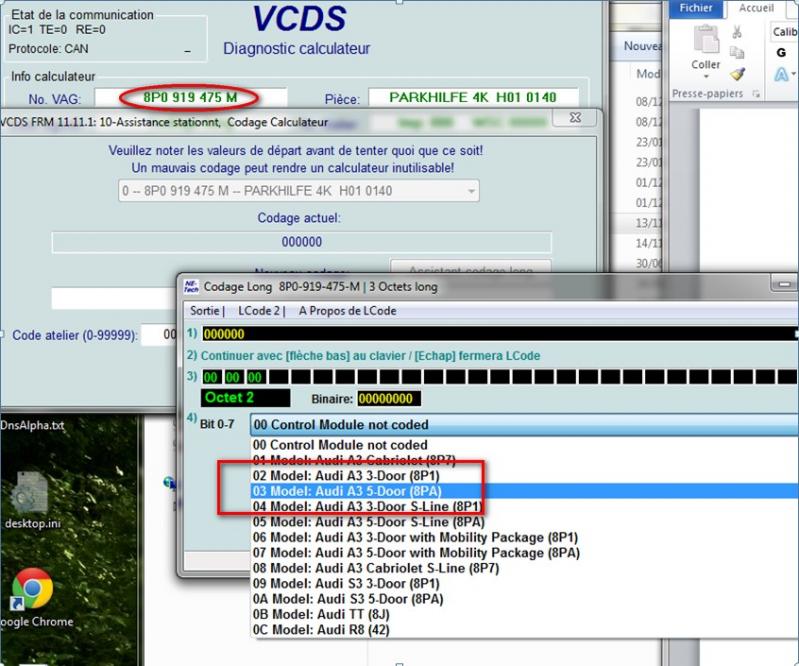
Task: Click the No. VAG part number field
Action: pos(191,97)
